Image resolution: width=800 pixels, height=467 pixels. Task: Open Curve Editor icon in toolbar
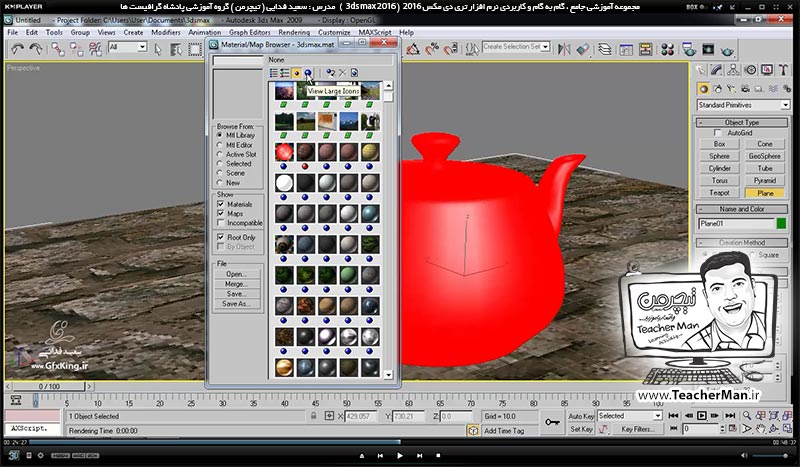(626, 49)
